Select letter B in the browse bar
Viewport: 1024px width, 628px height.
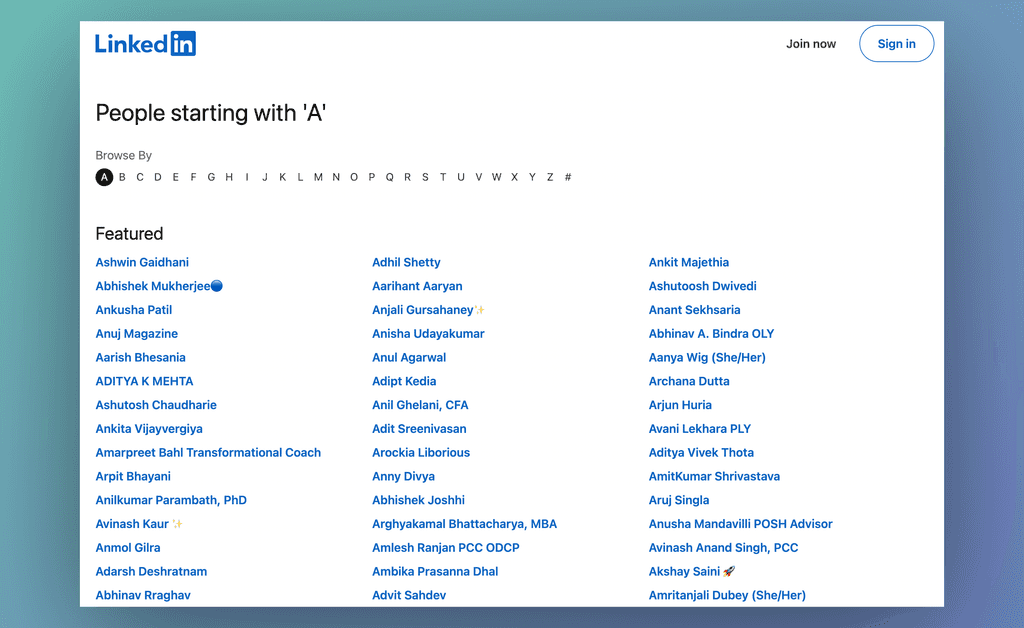[122, 177]
